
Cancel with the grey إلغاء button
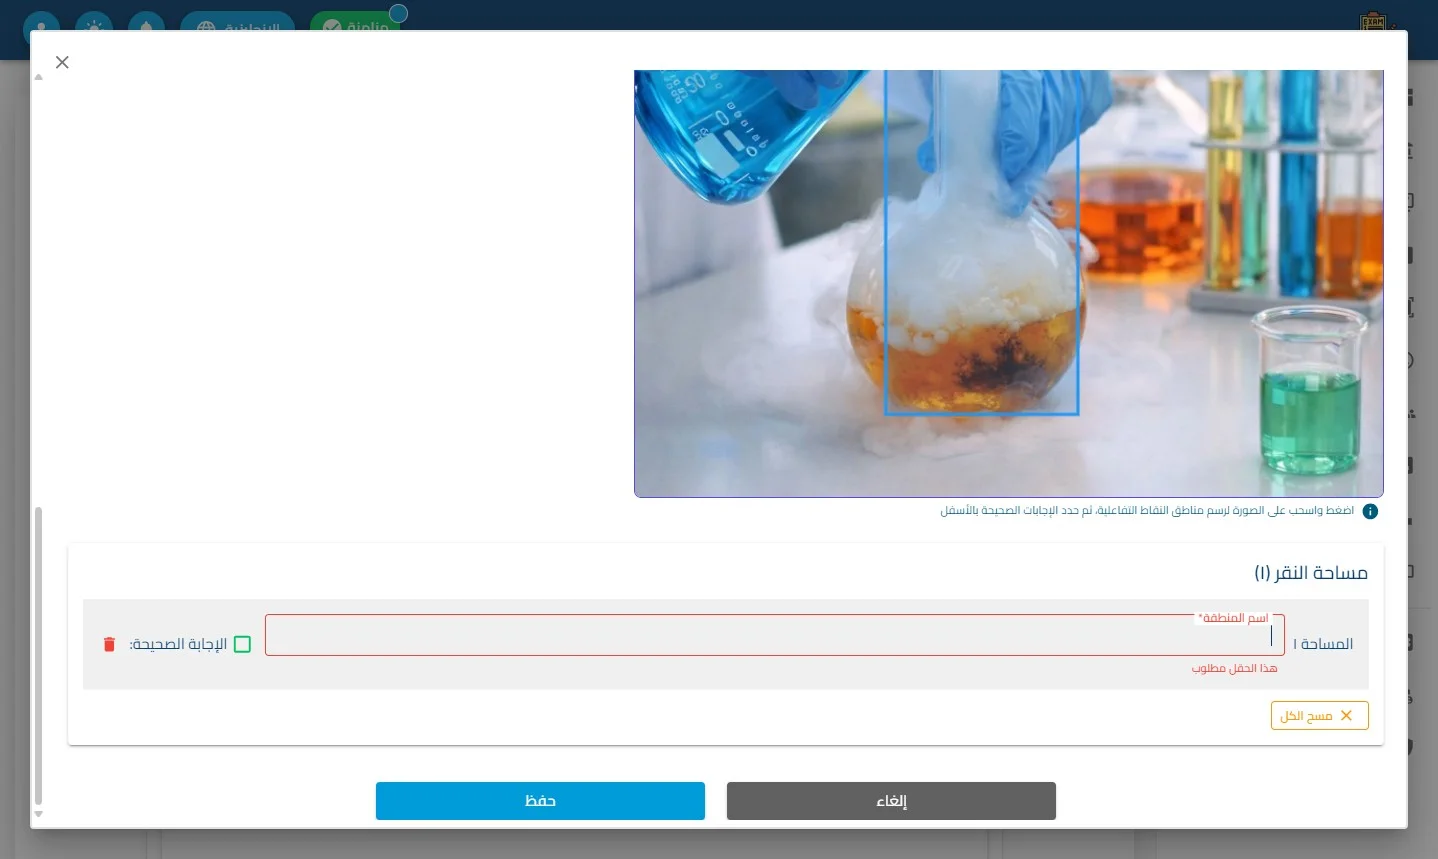[x=891, y=801]
